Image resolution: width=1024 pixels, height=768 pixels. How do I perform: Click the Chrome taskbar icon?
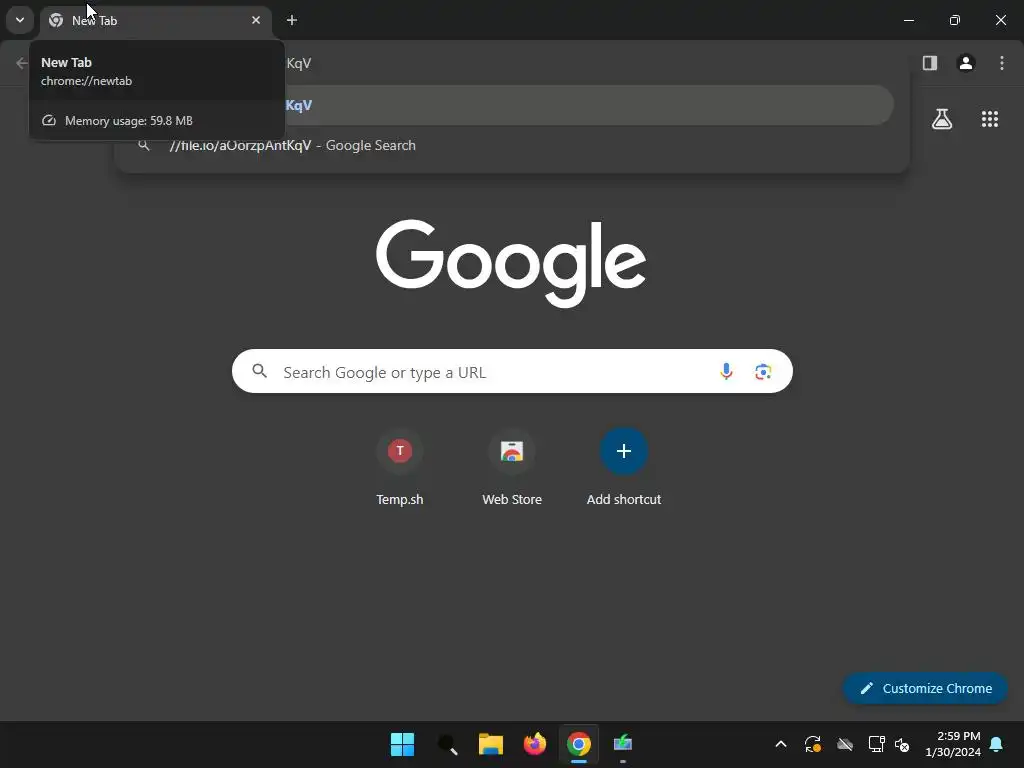pyautogui.click(x=579, y=744)
